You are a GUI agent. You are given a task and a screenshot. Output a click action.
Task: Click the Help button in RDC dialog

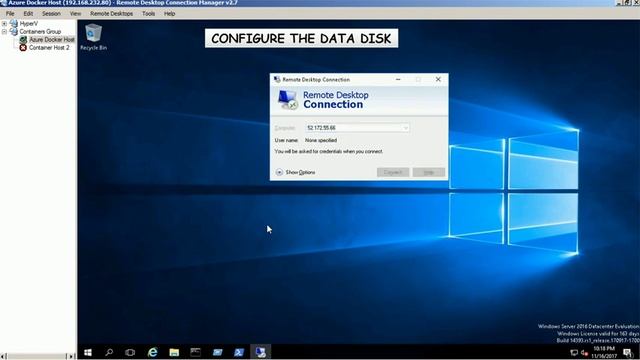(429, 172)
